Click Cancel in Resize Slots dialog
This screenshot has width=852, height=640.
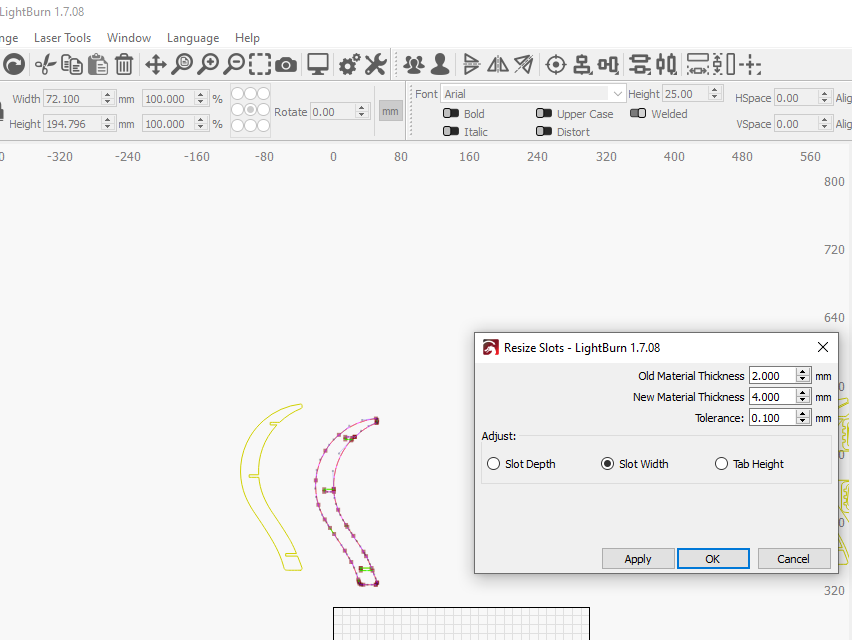(x=794, y=559)
